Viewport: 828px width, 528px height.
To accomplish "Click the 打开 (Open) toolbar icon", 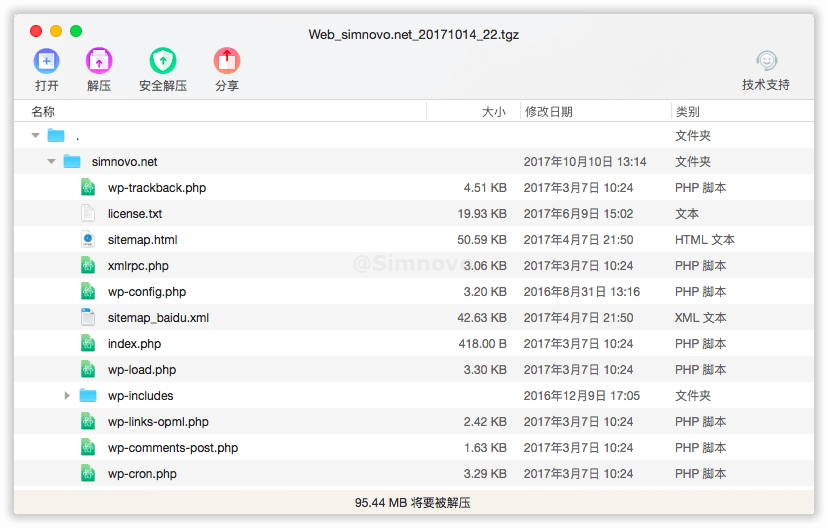I will tap(46, 61).
